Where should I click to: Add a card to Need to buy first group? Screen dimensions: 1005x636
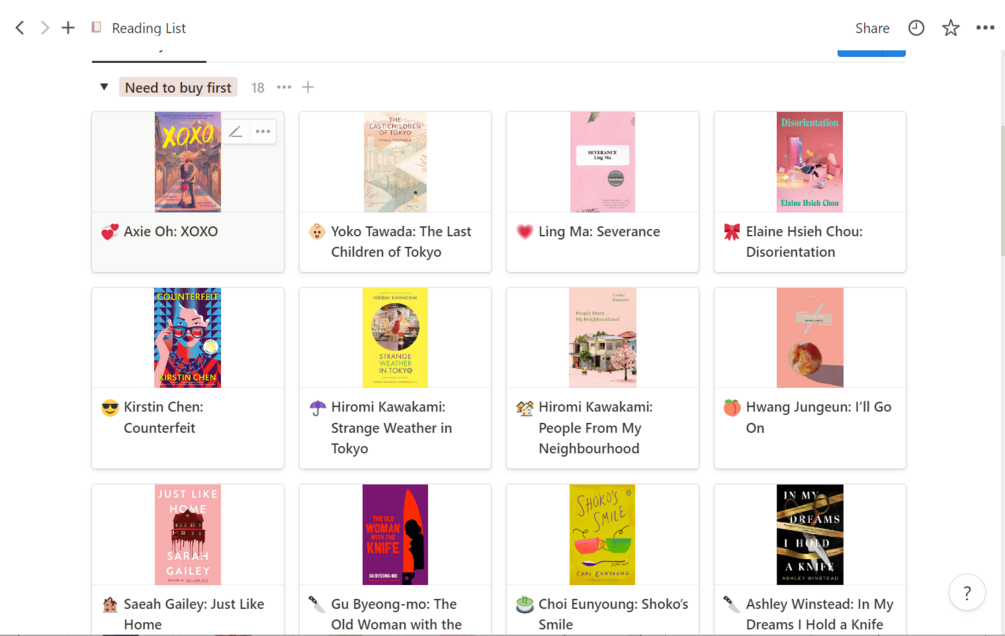click(x=308, y=87)
